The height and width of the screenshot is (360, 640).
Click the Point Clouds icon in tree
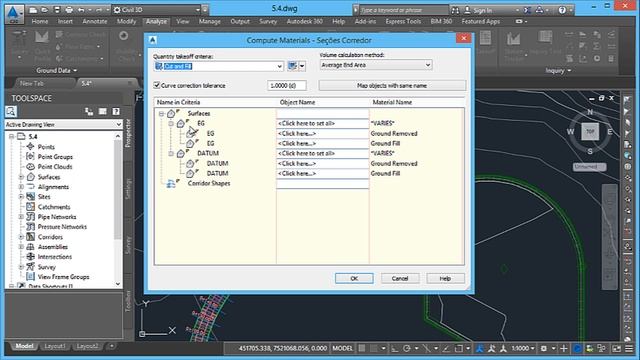[30, 167]
